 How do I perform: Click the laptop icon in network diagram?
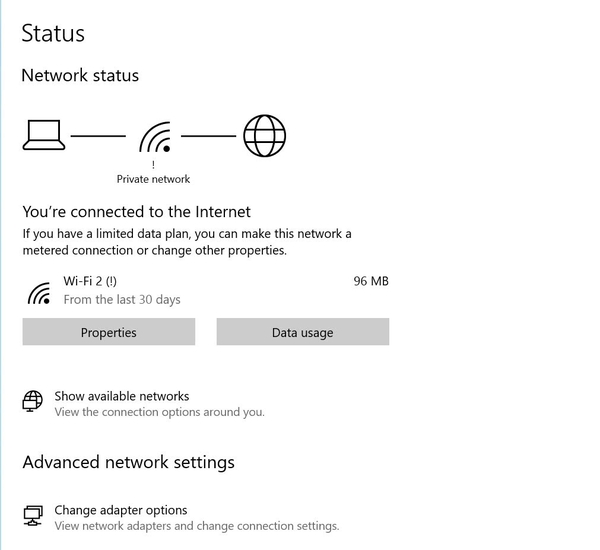tap(43, 135)
